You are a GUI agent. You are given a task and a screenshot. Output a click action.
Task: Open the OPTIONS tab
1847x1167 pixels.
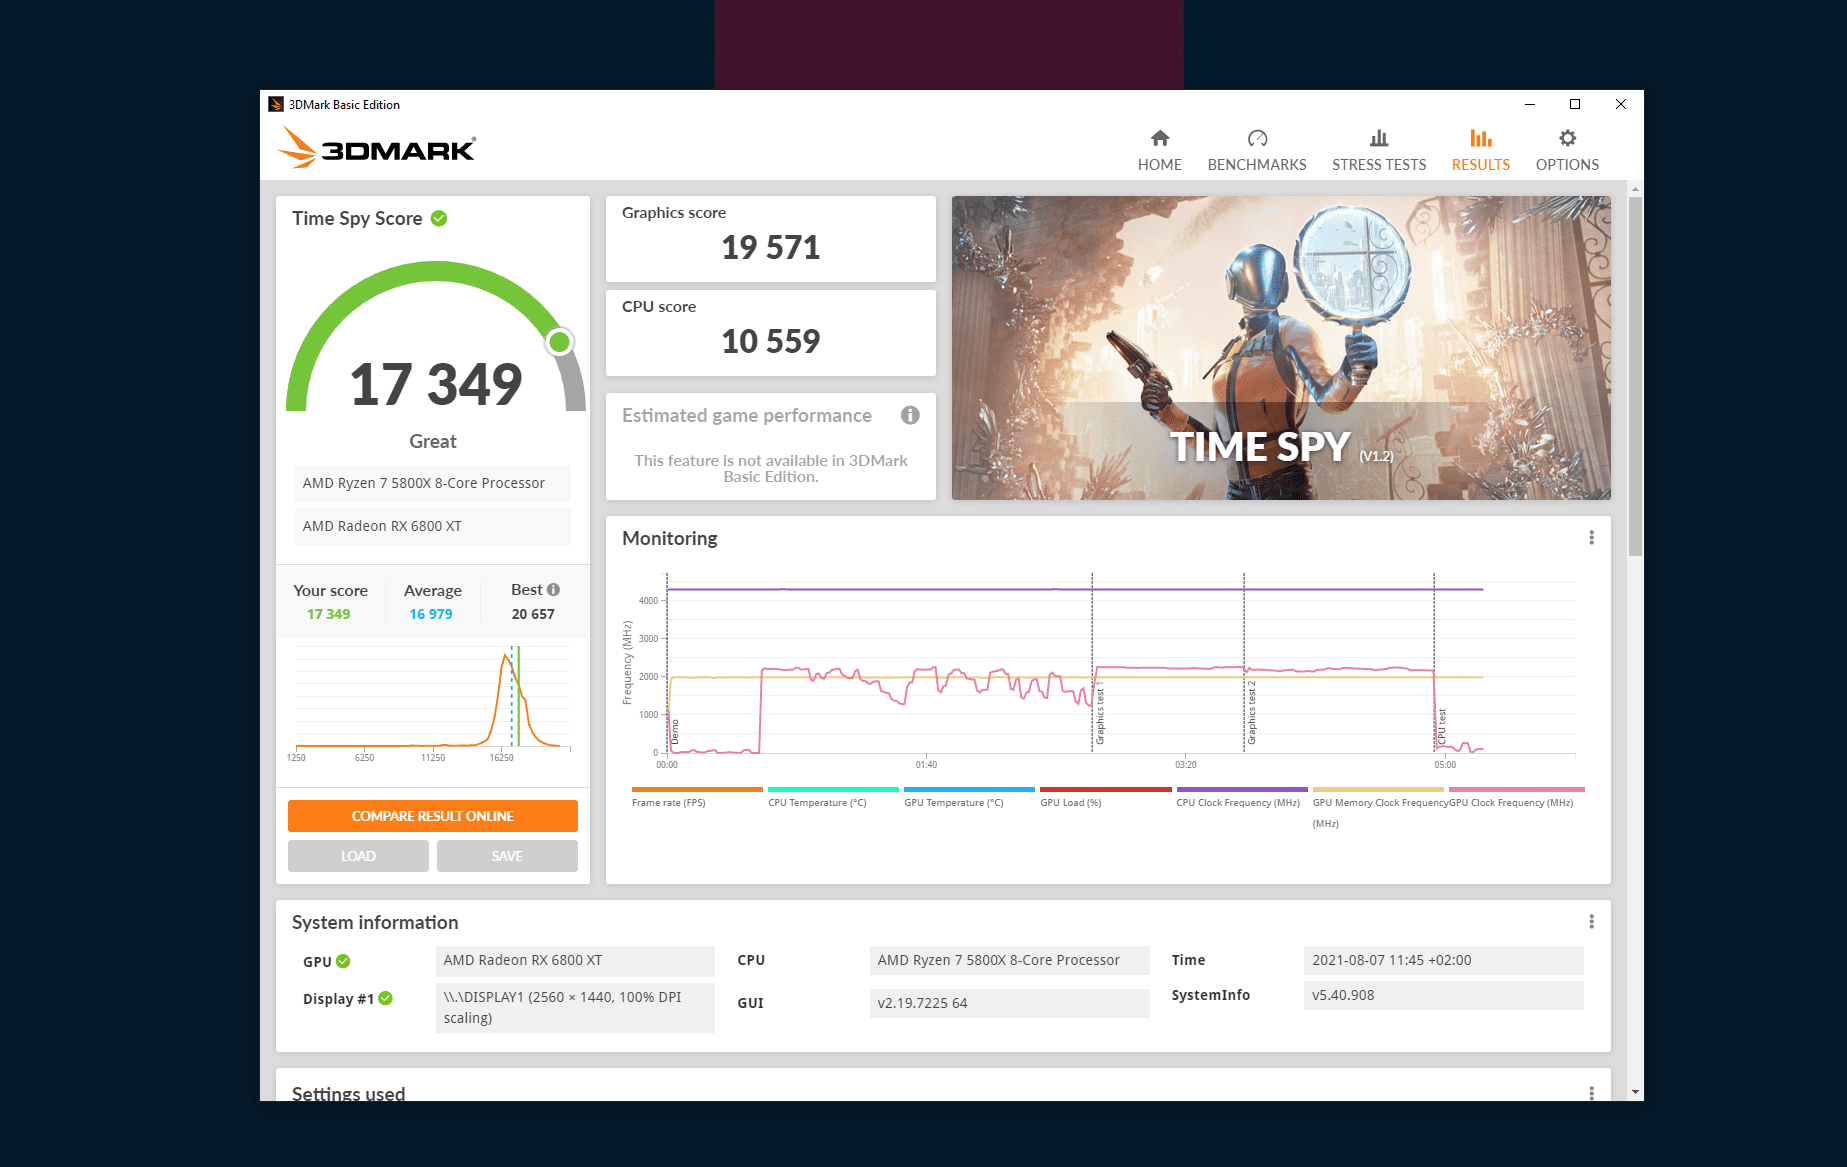(1566, 150)
